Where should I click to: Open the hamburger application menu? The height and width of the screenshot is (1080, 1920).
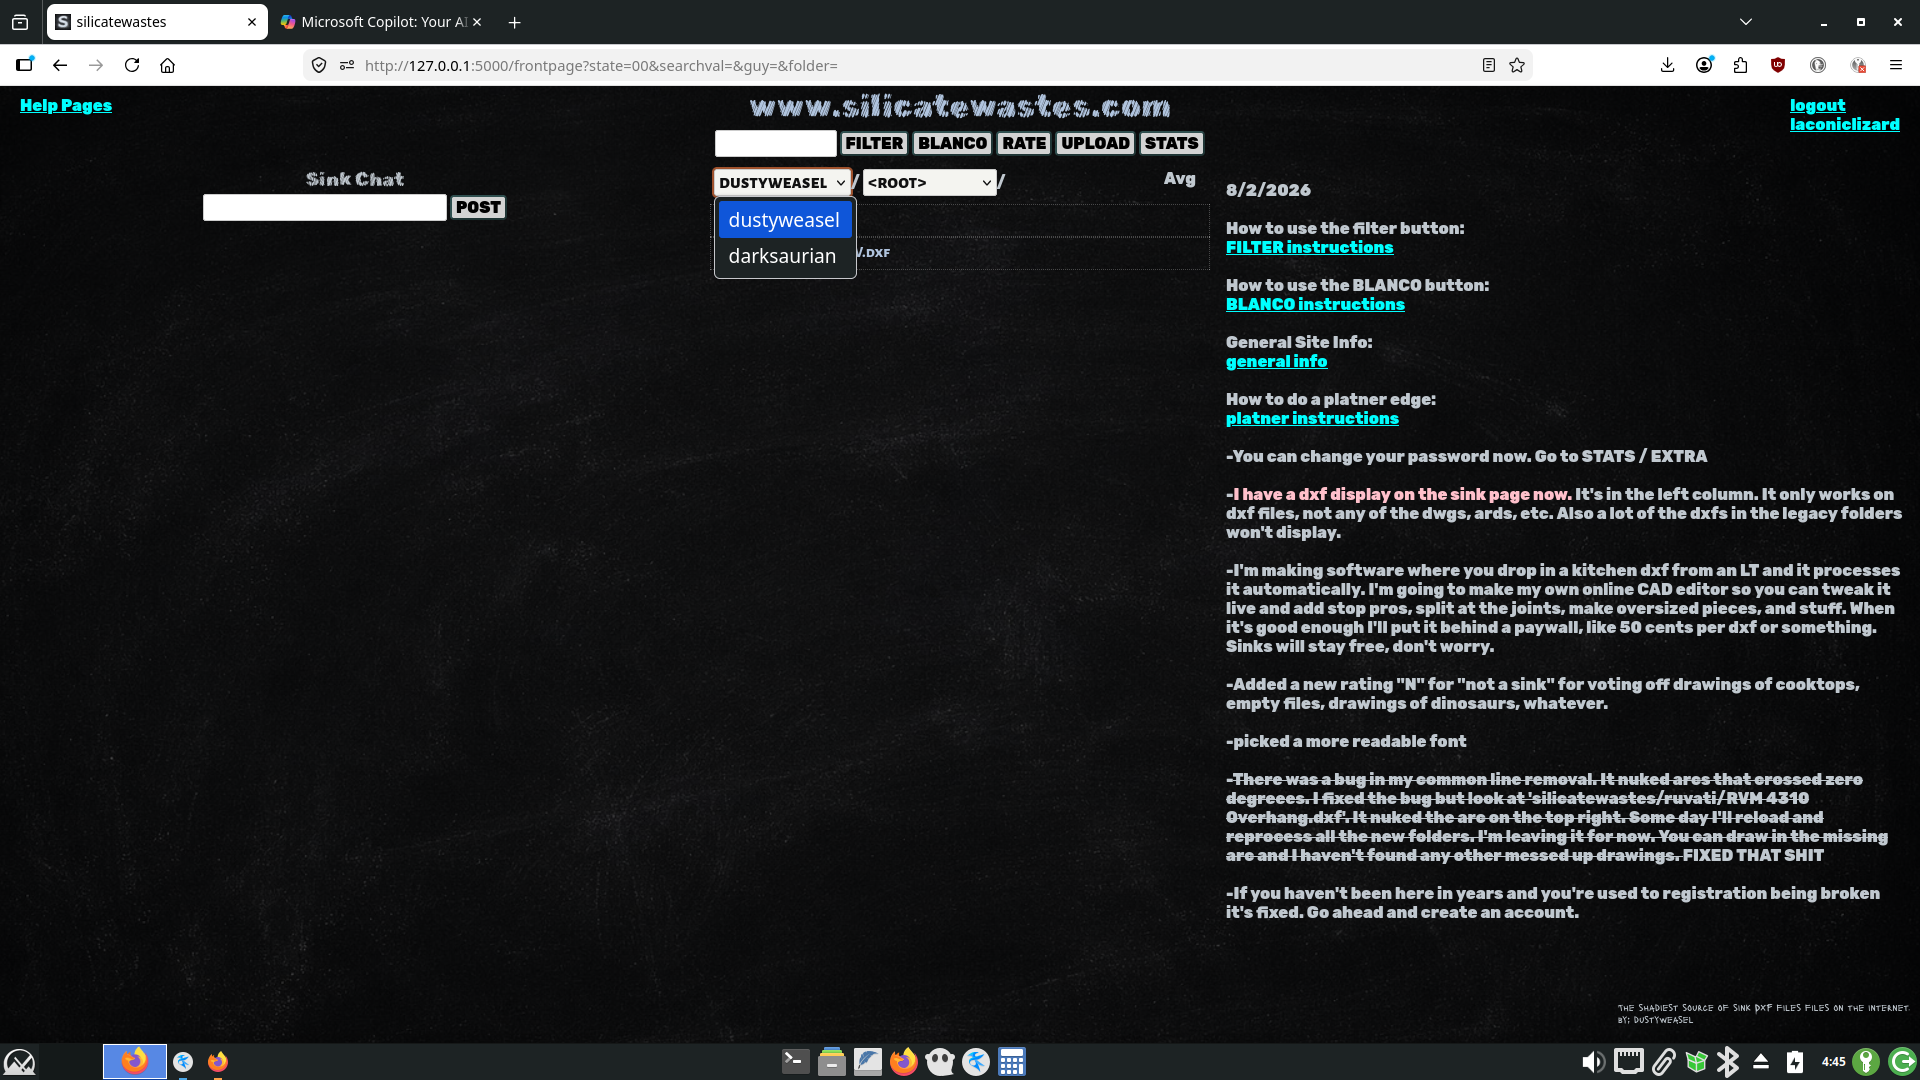coord(1895,65)
